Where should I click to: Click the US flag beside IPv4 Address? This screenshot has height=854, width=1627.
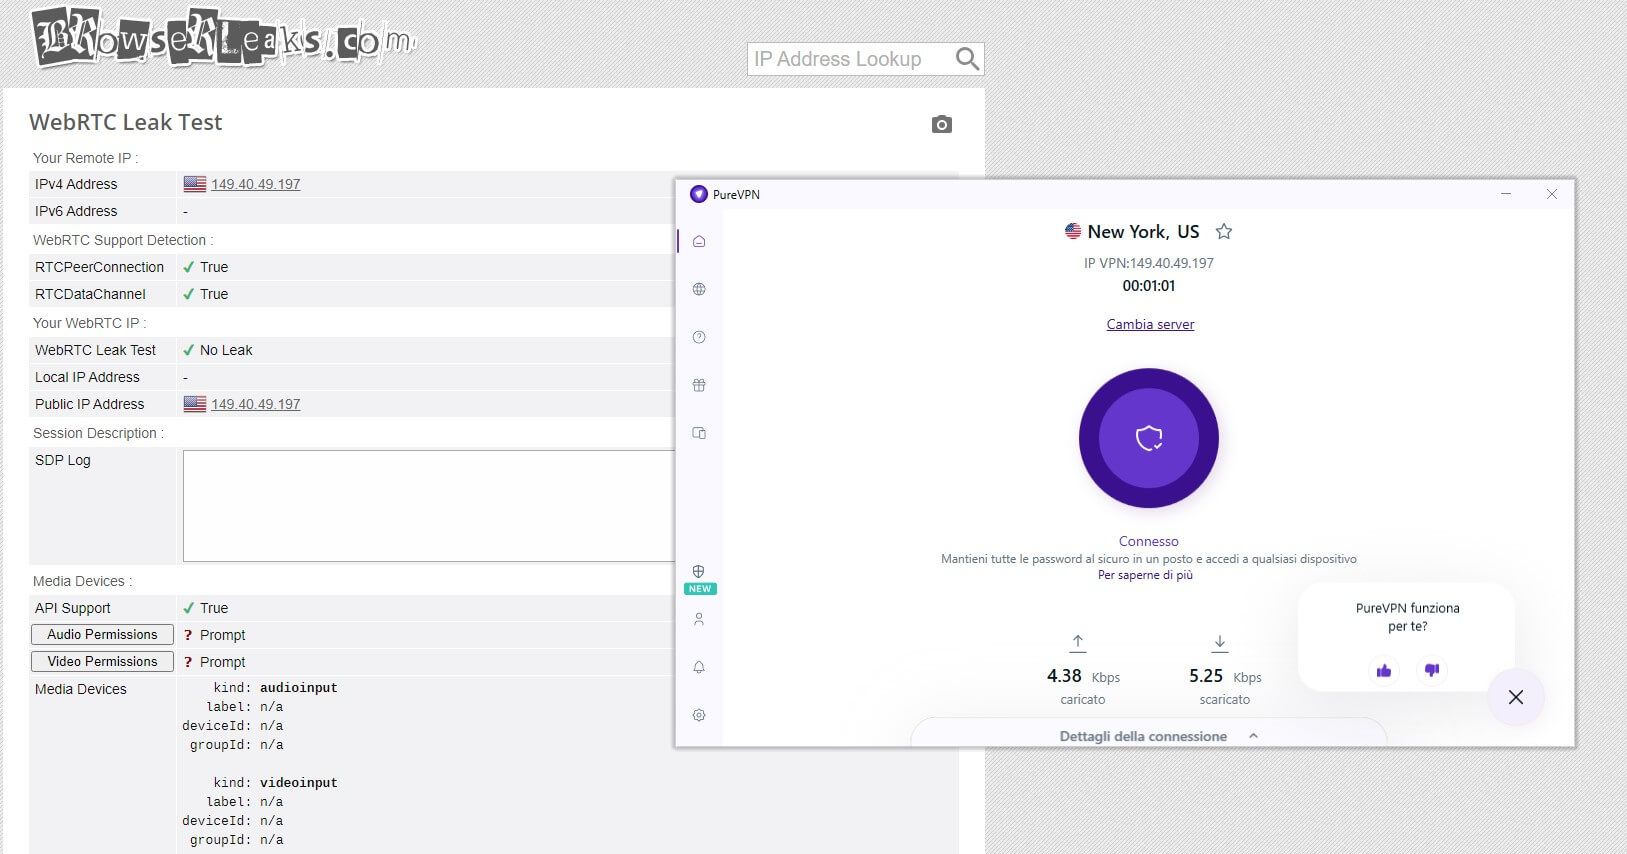click(195, 184)
